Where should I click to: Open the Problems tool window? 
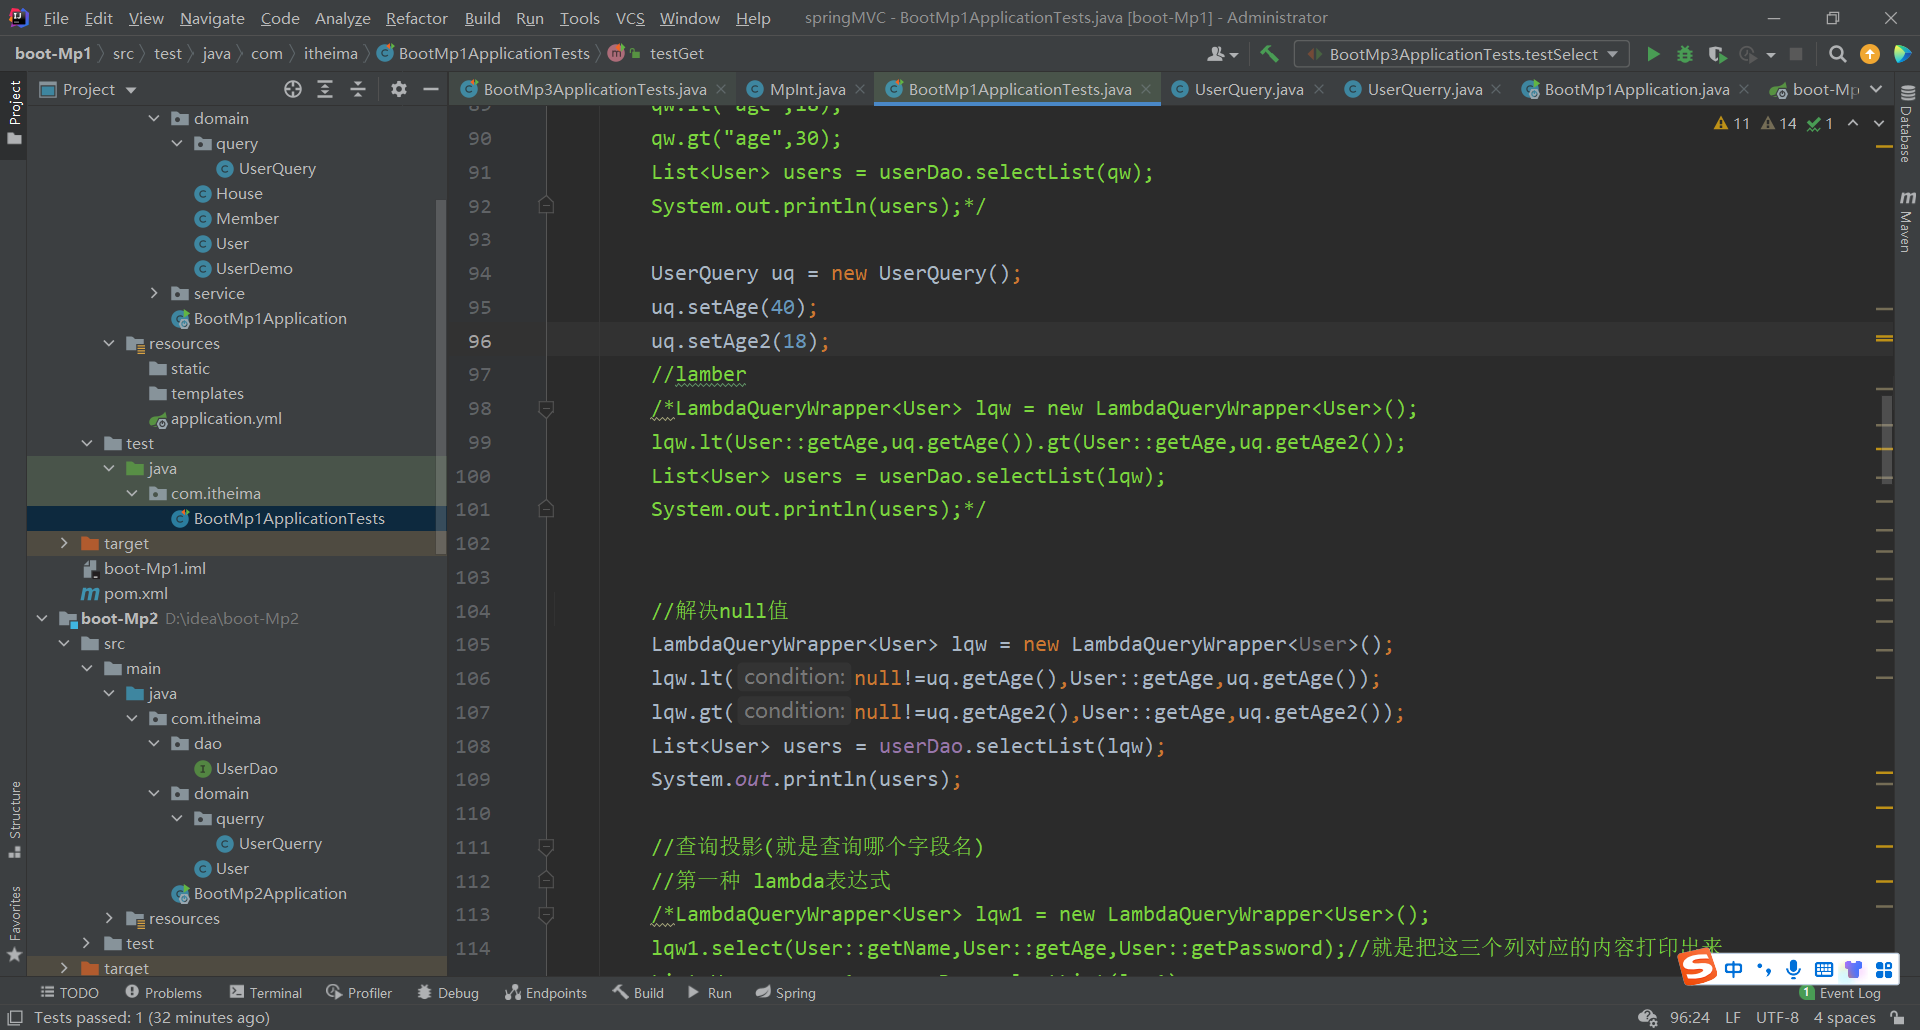163,993
